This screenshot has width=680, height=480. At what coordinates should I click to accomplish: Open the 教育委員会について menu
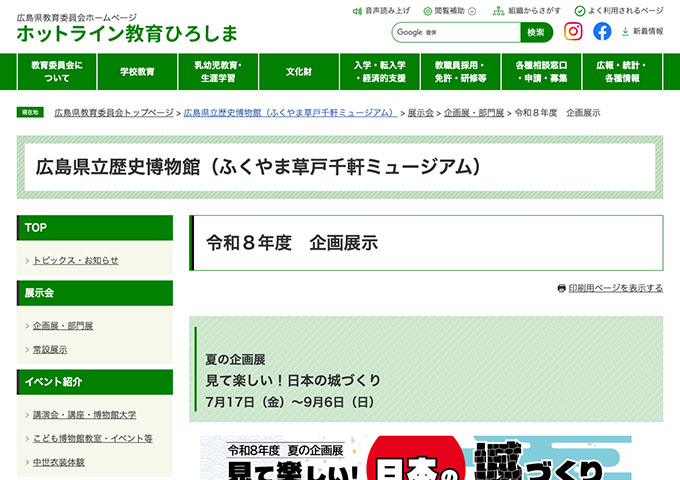(x=57, y=72)
